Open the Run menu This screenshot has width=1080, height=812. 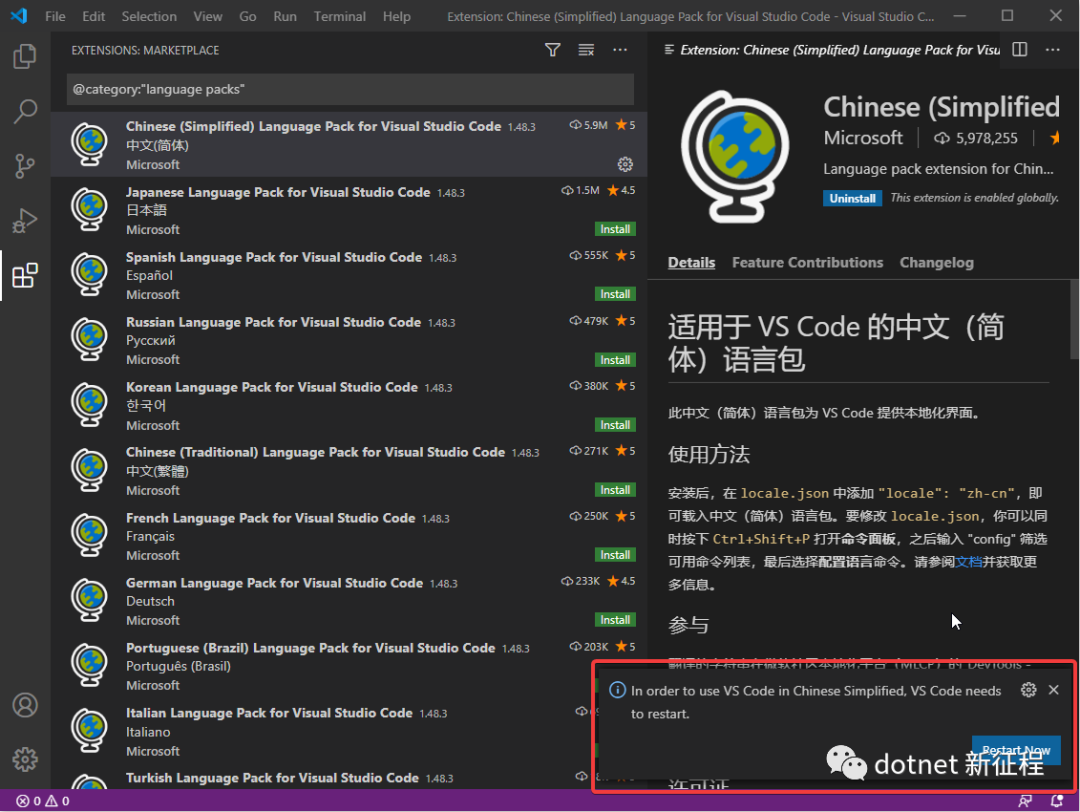coord(285,17)
